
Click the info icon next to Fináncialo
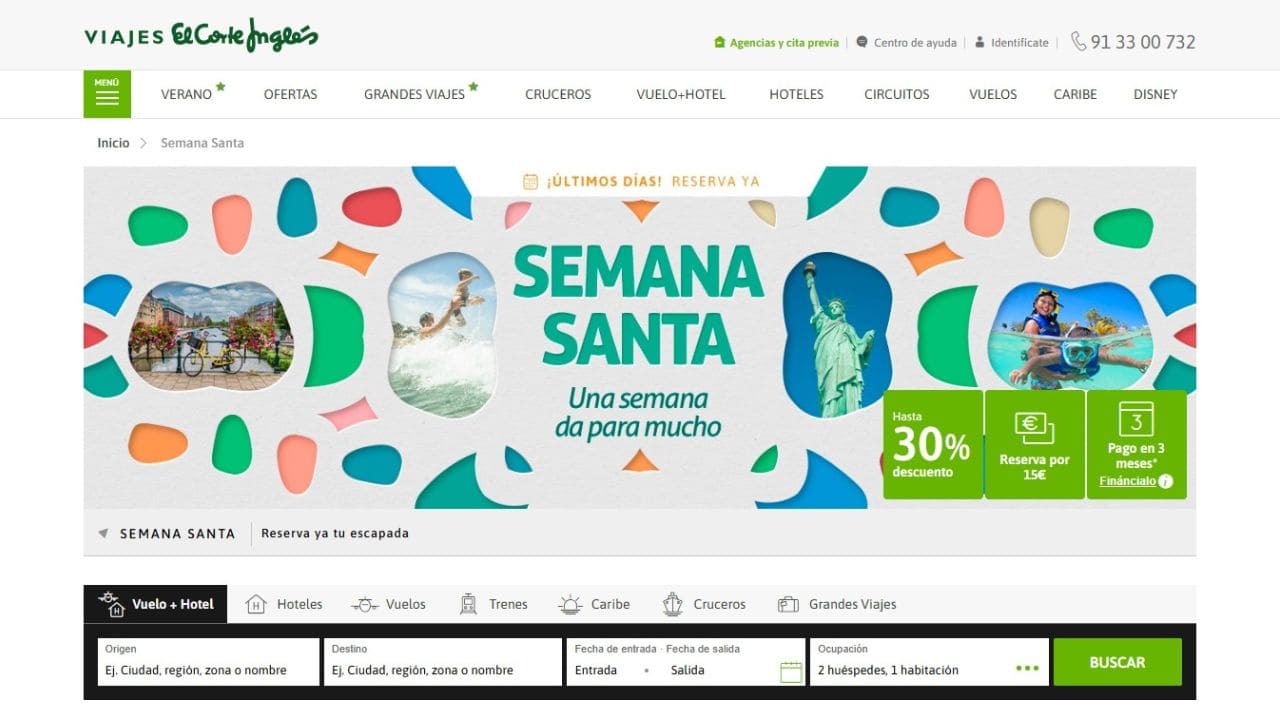coord(1165,481)
